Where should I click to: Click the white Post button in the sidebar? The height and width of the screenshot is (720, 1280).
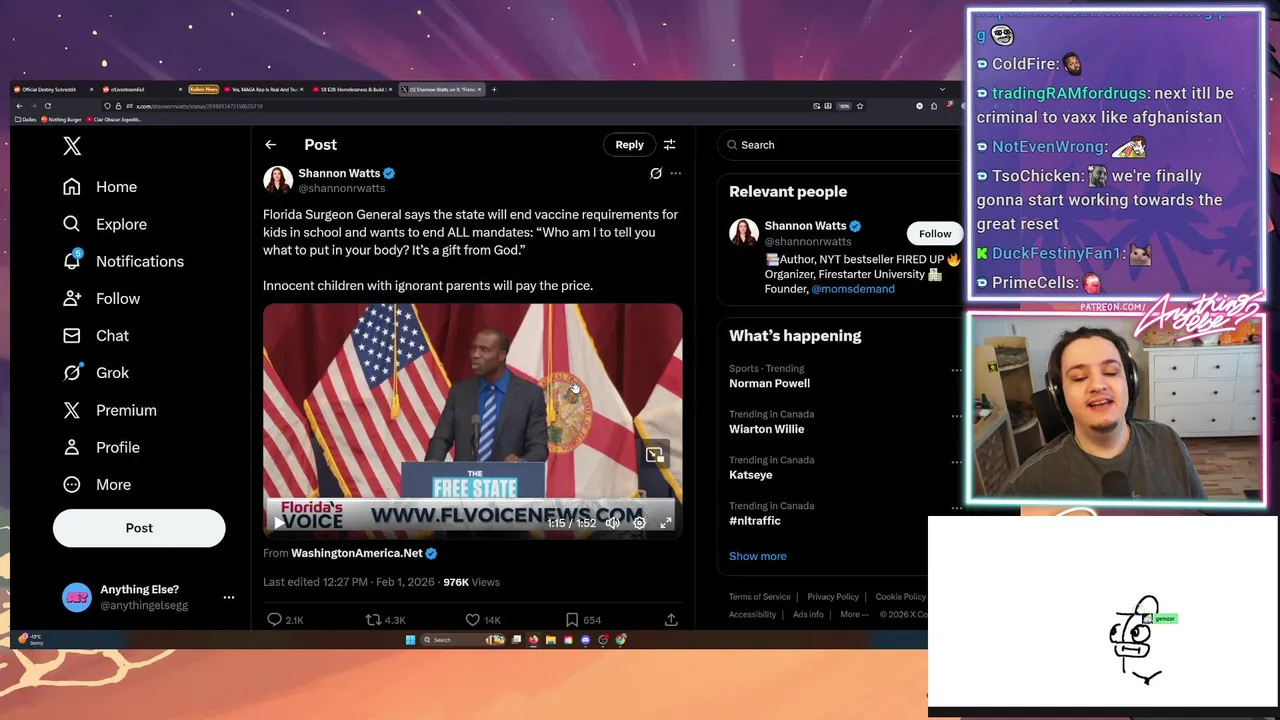pos(139,528)
